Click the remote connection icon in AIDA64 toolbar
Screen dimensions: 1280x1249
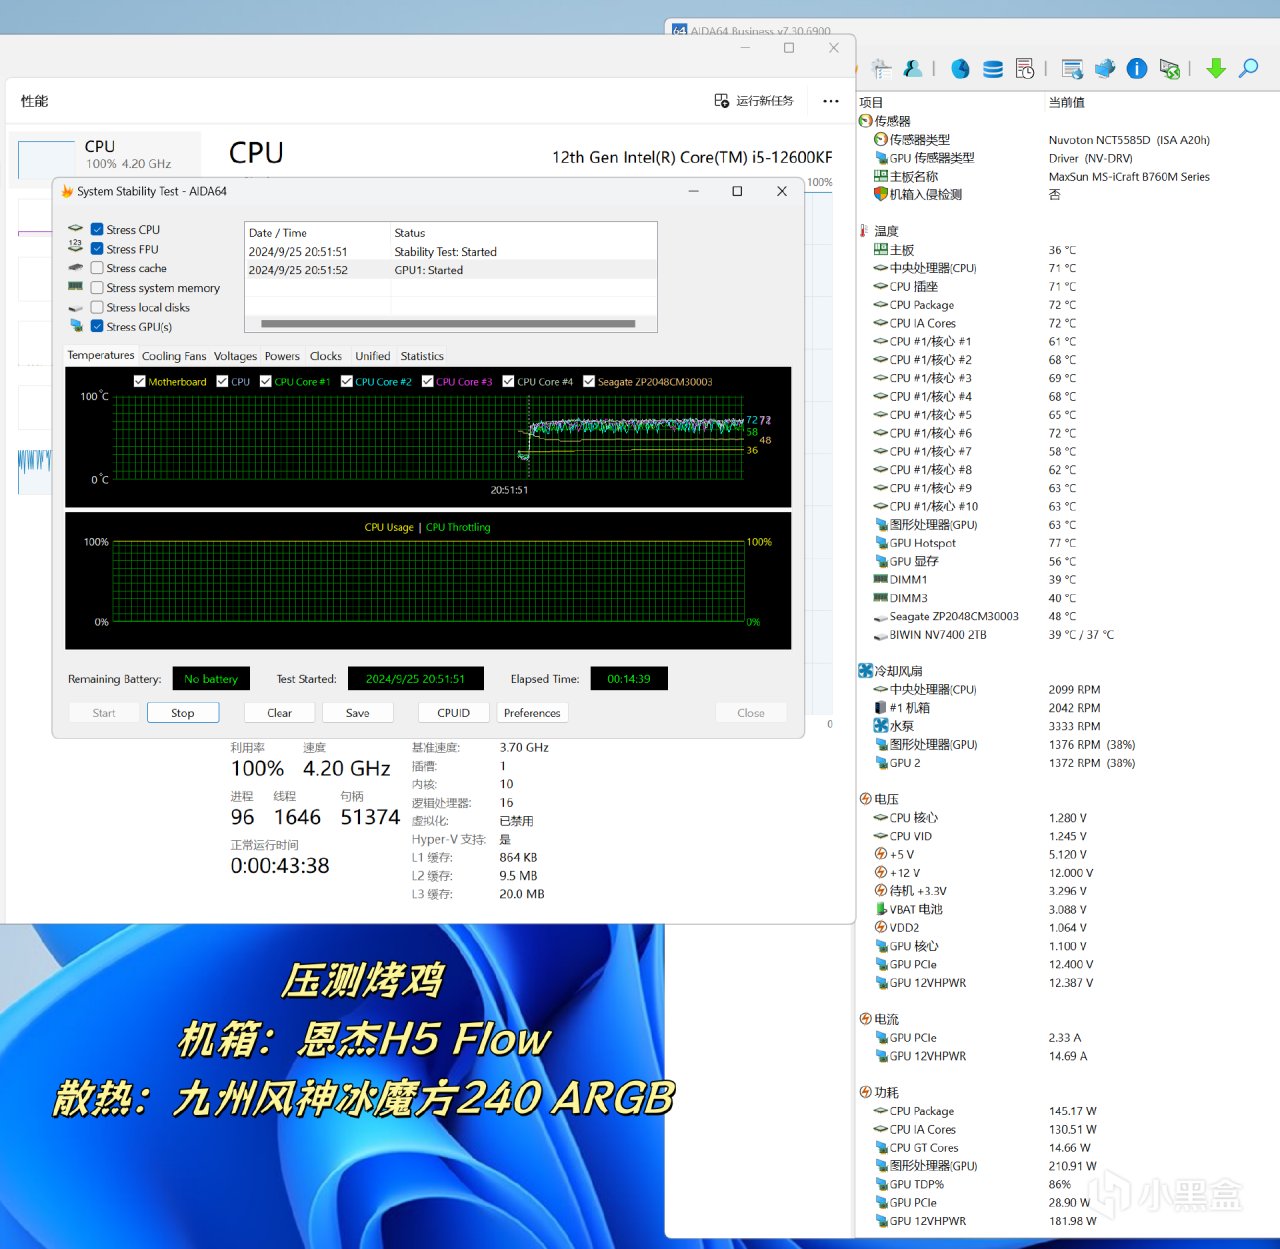1169,68
